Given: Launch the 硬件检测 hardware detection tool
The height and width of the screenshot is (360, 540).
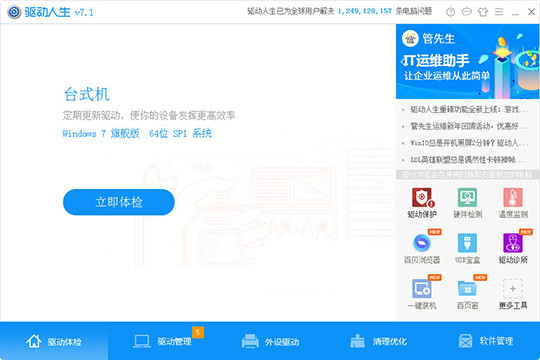Looking at the screenshot, I should click(467, 203).
